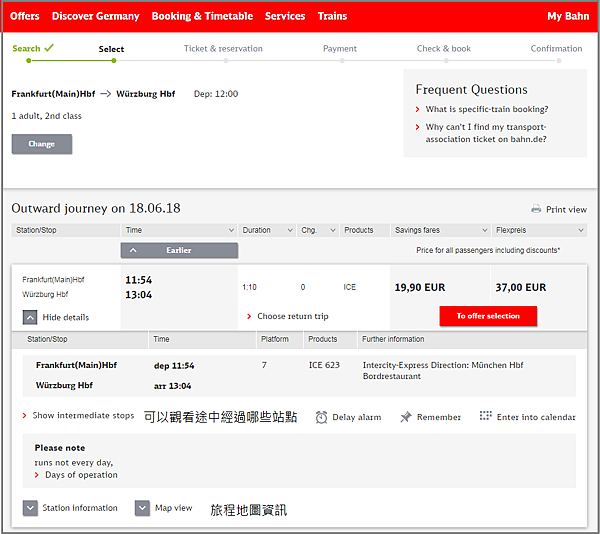Open the Duration column sort dropdown
Image resolution: width=600 pixels, height=534 pixels.
click(290, 230)
